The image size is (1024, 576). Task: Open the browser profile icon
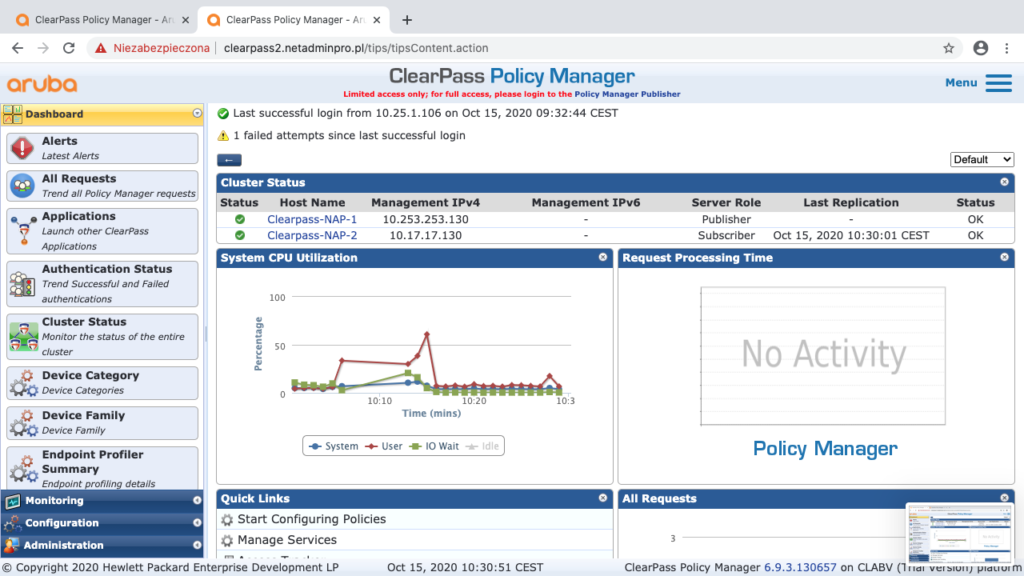click(980, 48)
